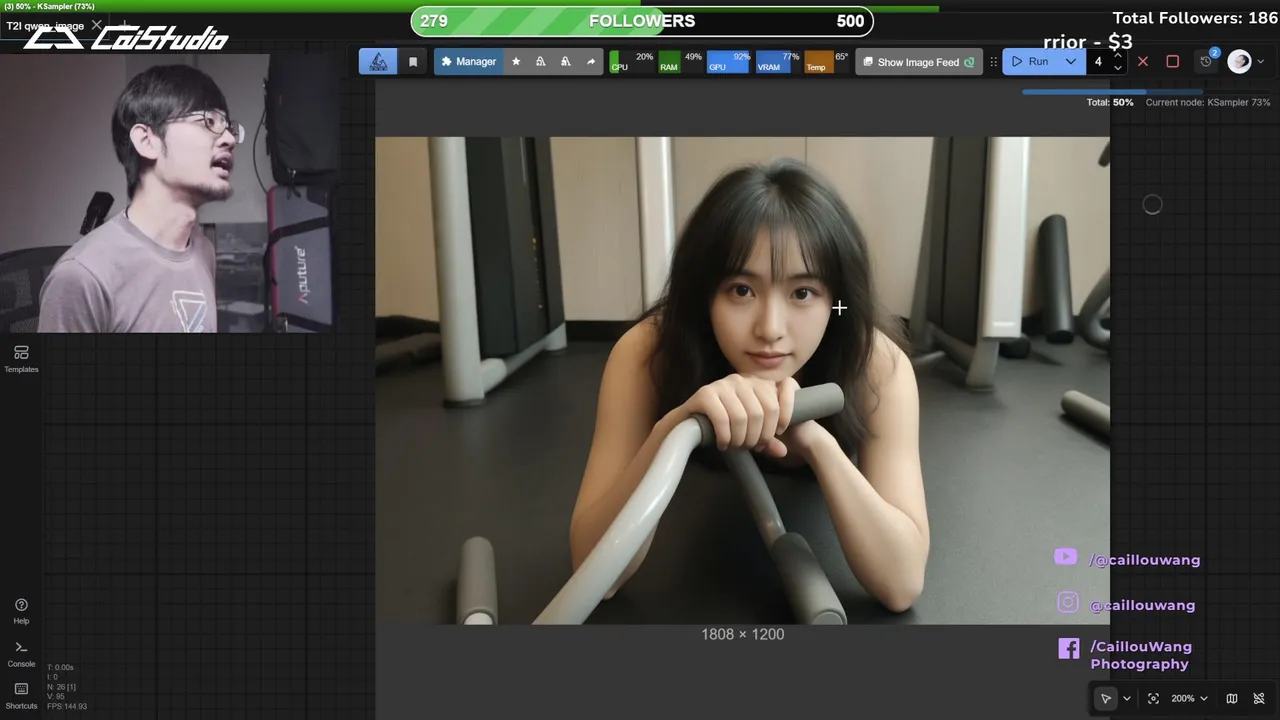Click the Temp monitor reading
1280x720 pixels.
point(826,62)
